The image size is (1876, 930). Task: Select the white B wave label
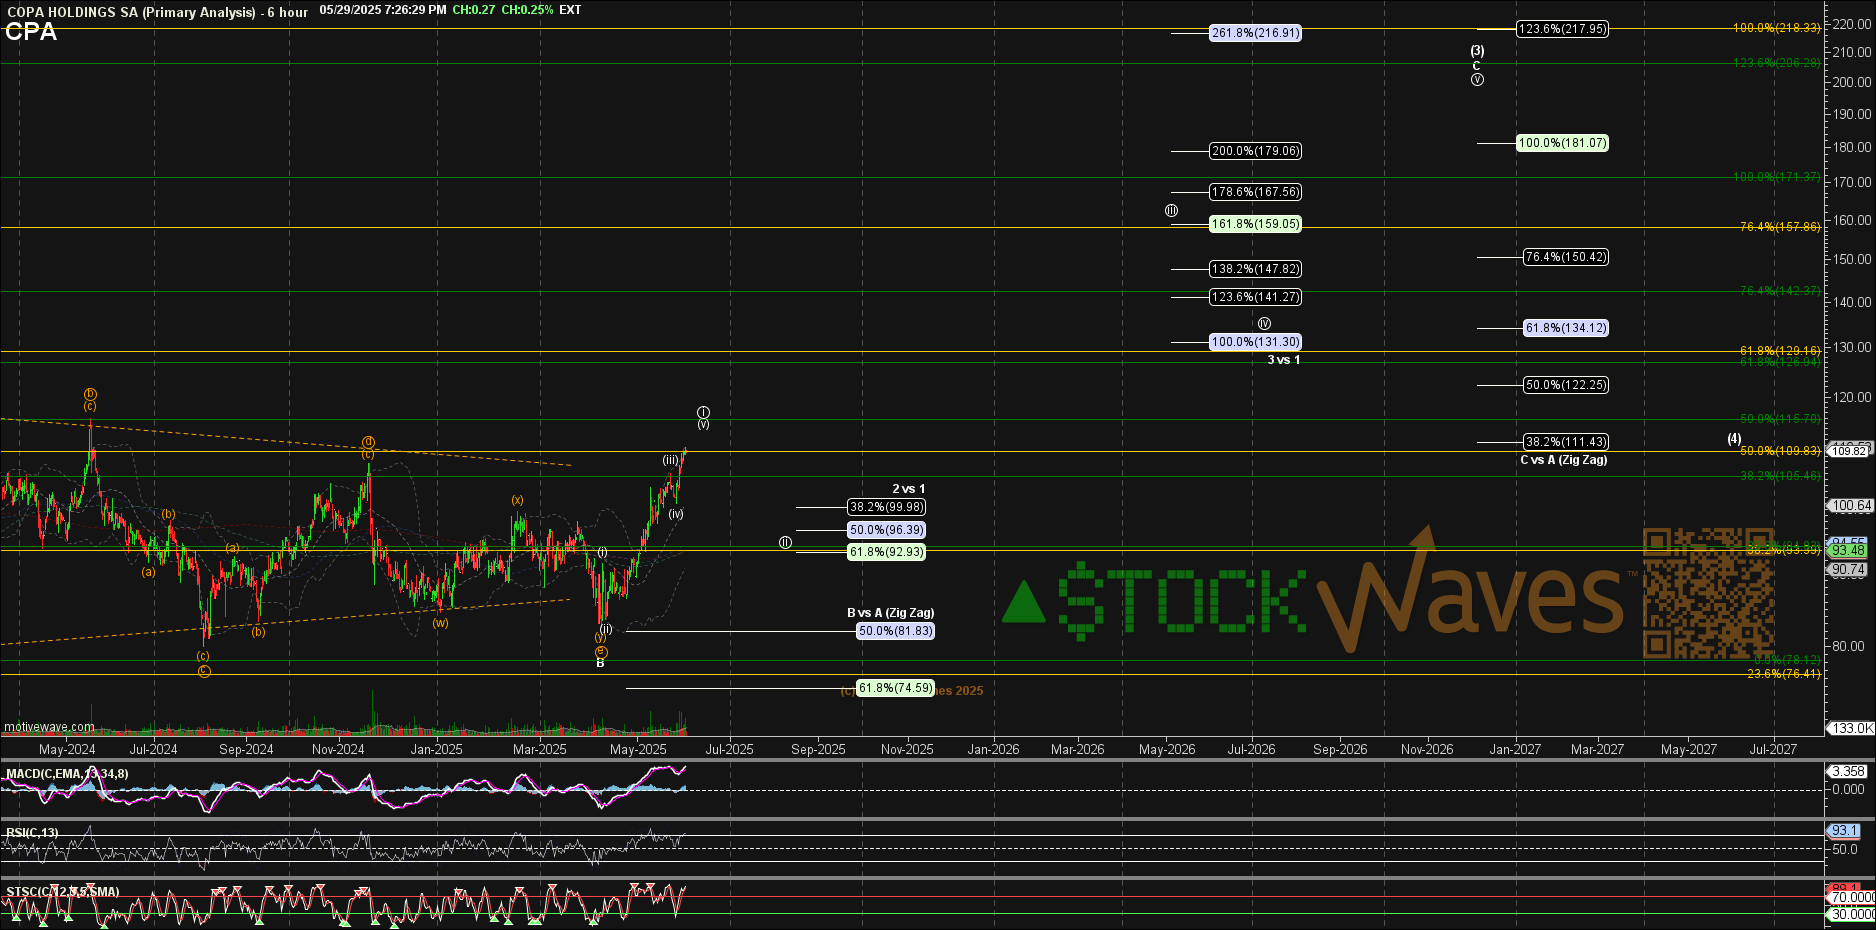600,663
